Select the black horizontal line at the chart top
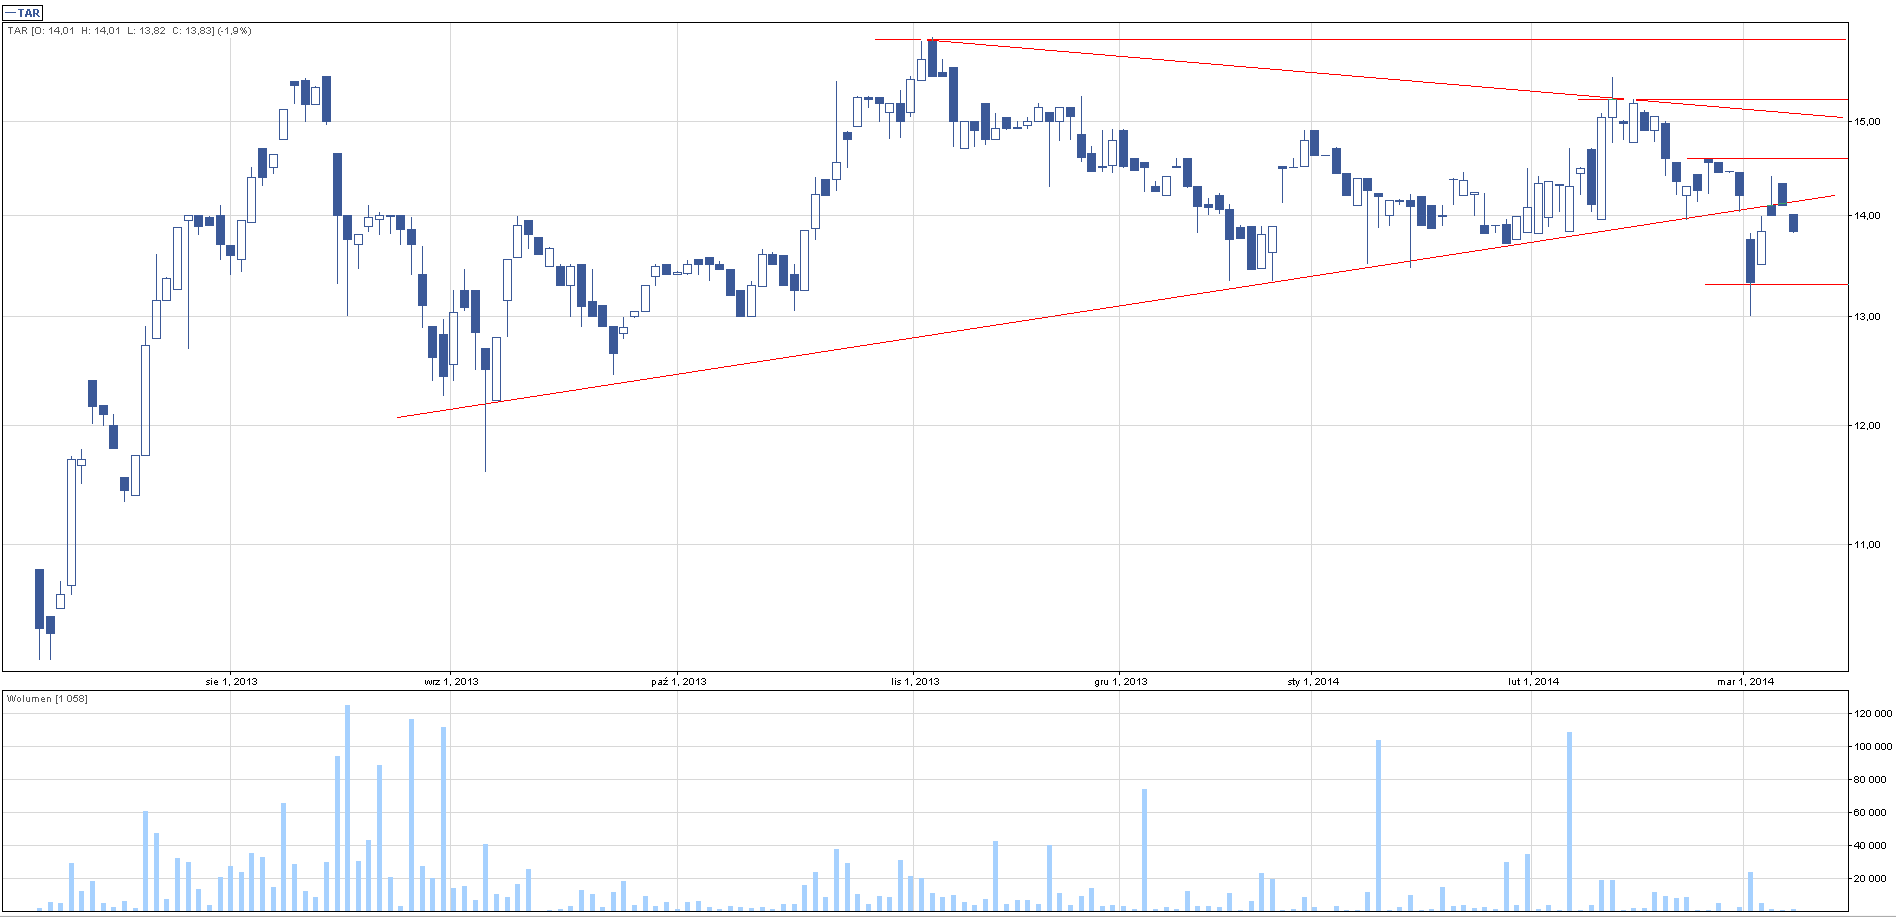This screenshot has width=1896, height=917. (1360, 39)
